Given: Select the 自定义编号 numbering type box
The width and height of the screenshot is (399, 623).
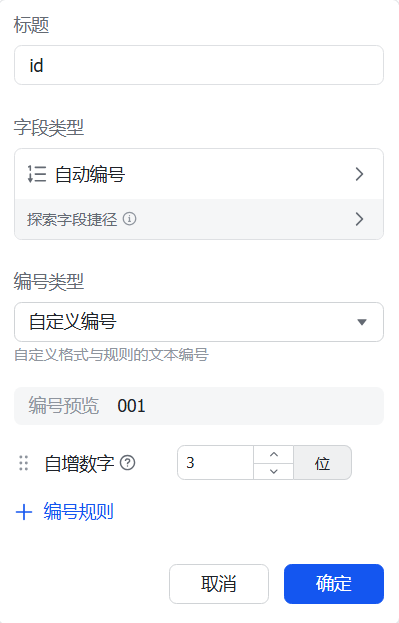Looking at the screenshot, I should click(x=199, y=322).
